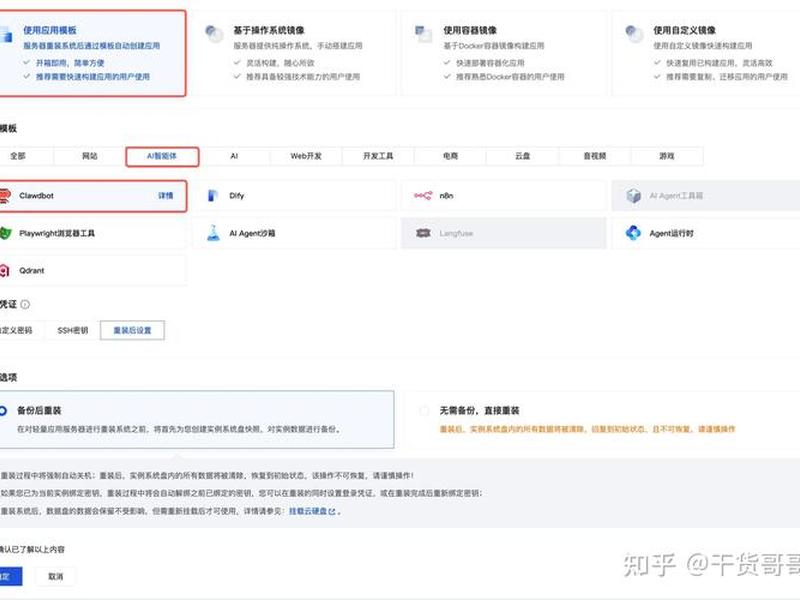Click the Agent运行时 blue logo icon
800x600 pixels.
[633, 233]
